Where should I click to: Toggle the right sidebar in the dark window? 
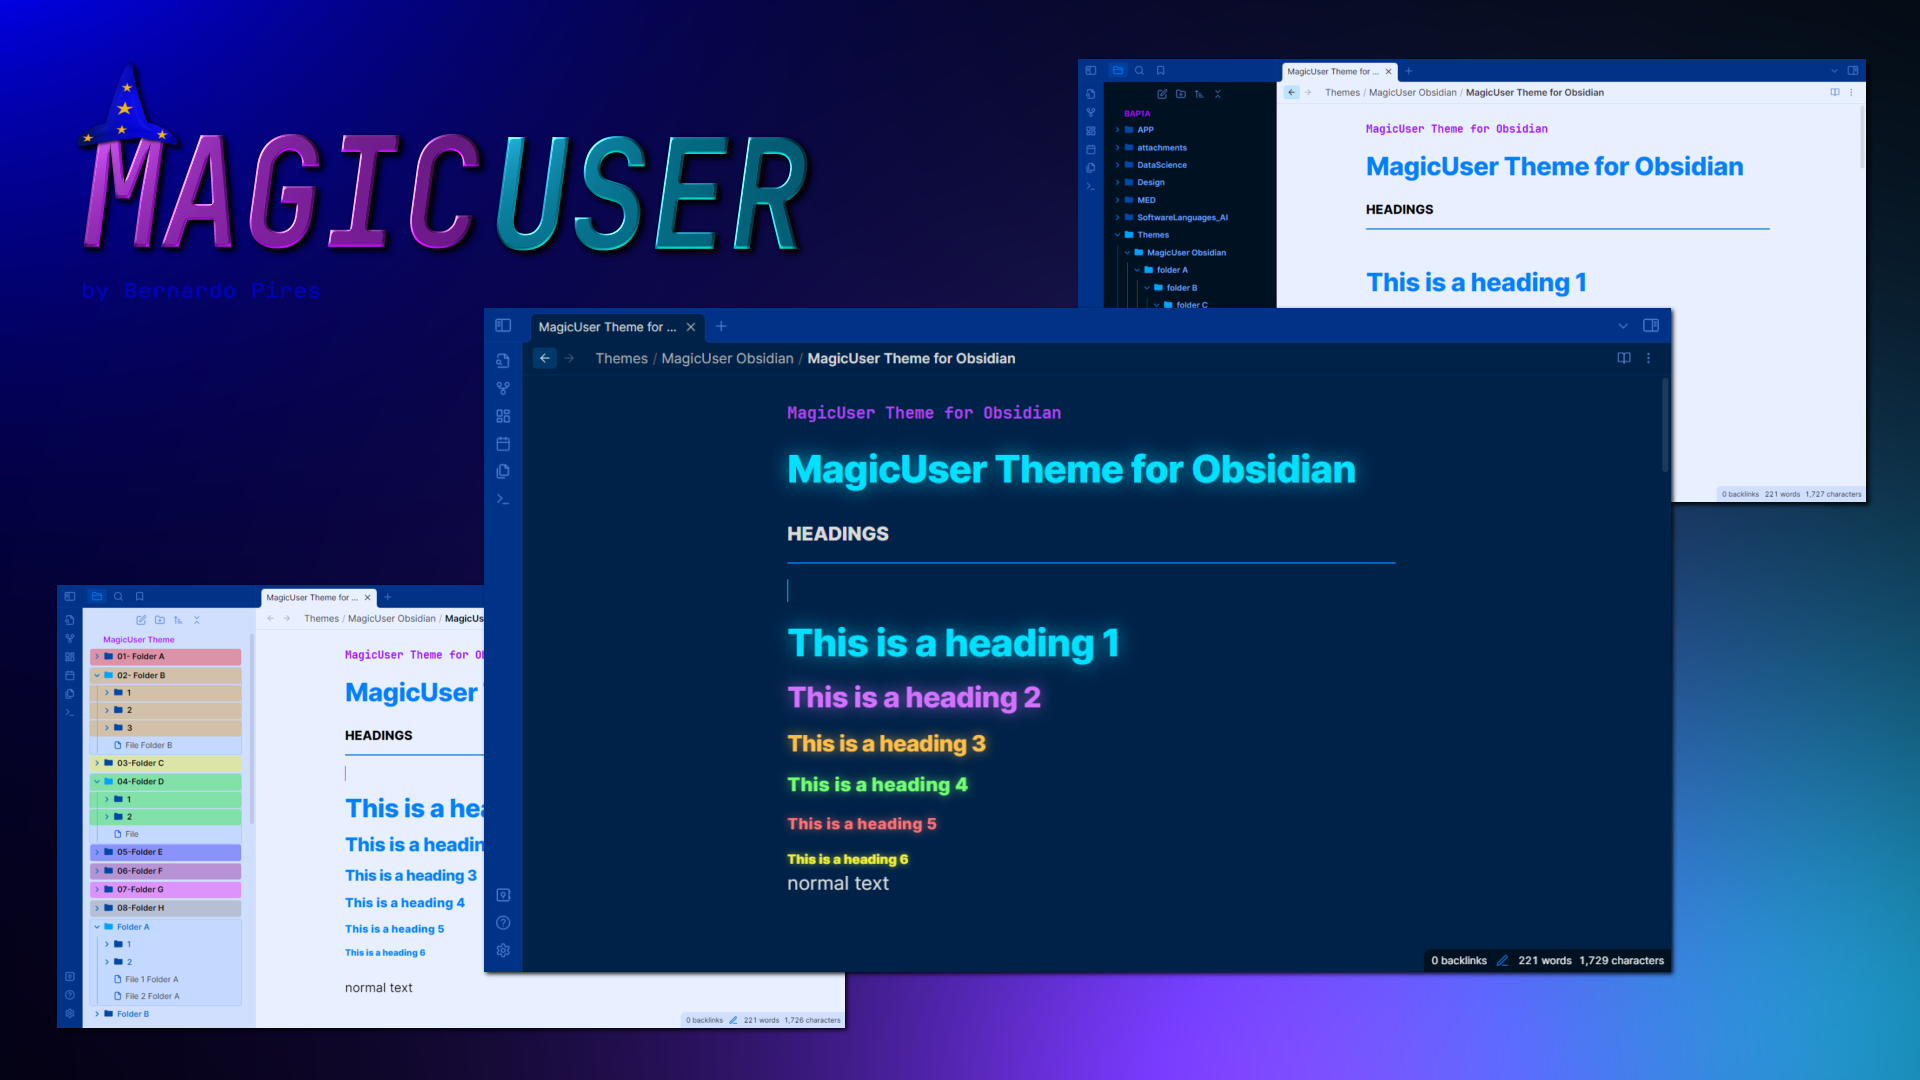click(x=1651, y=326)
